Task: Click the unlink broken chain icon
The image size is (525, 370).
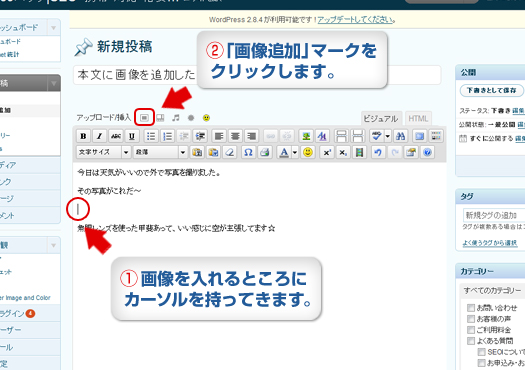Action: pos(287,136)
